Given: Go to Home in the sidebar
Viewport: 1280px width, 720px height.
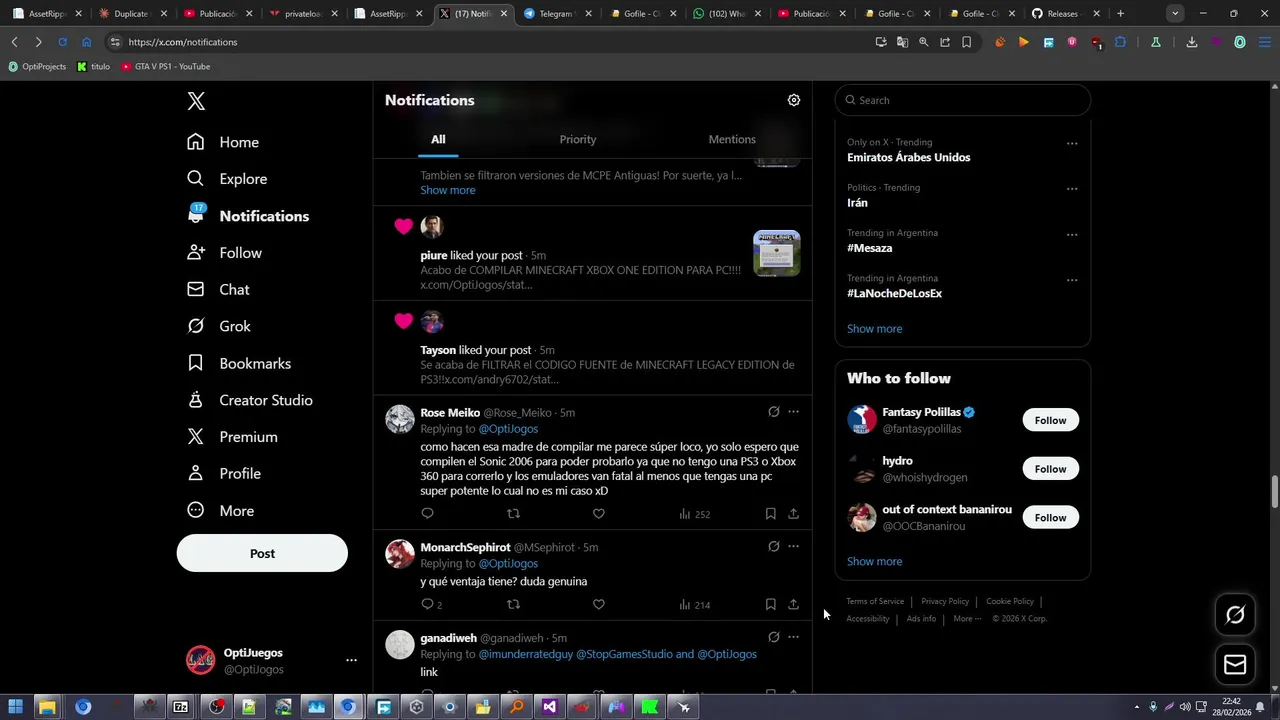Looking at the screenshot, I should click(223, 142).
